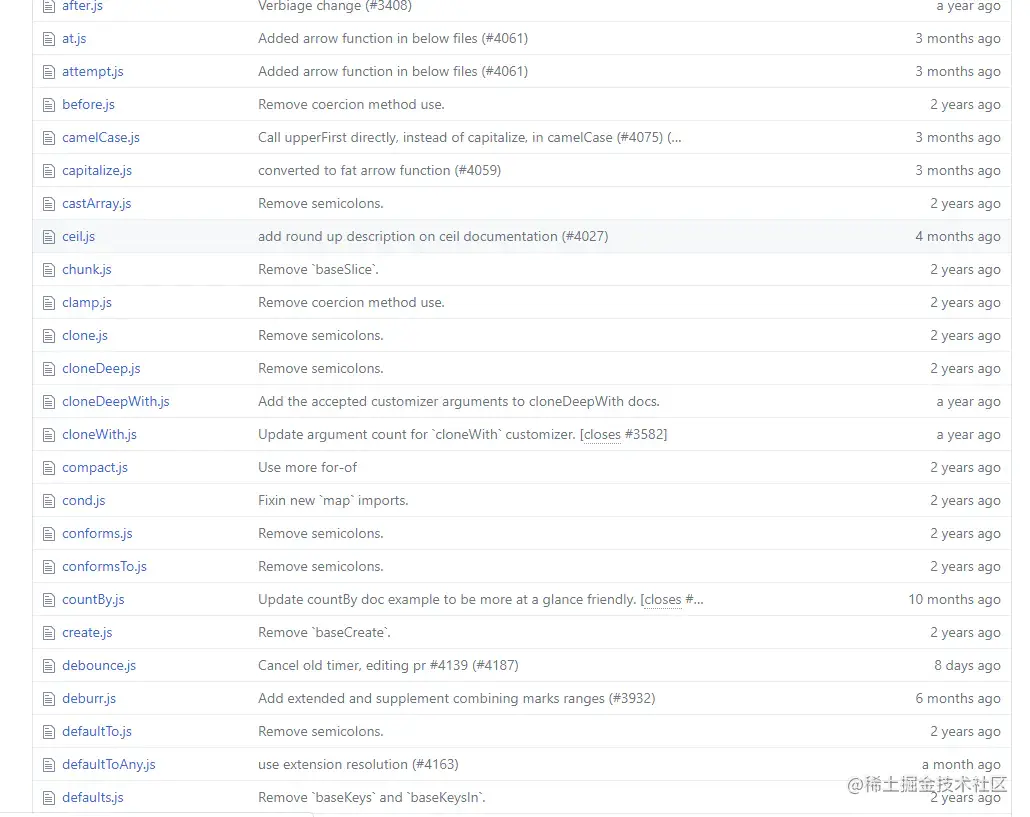1030x817 pixels.
Task: Open commit 'converted to fat arrow function (#4059)'
Action: pyautogui.click(x=379, y=171)
